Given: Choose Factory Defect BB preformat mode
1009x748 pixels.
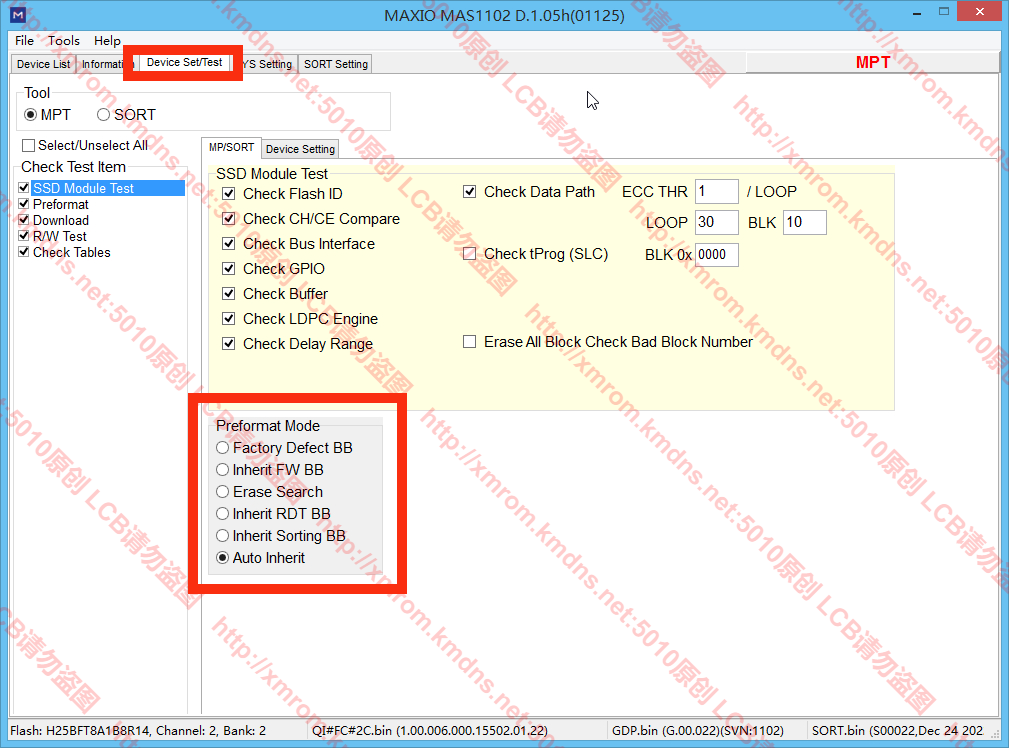Looking at the screenshot, I should click(223, 448).
